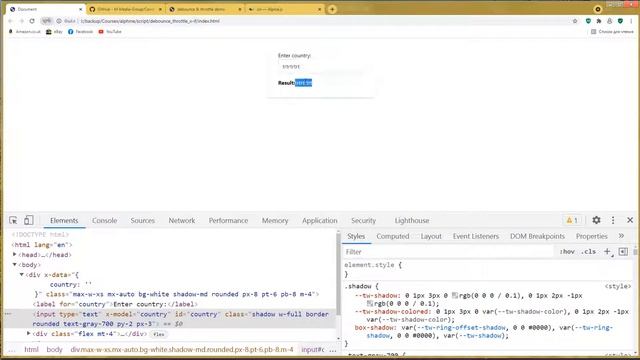Open DevTools settings gear
This screenshot has width=640, height=360.
(596, 220)
